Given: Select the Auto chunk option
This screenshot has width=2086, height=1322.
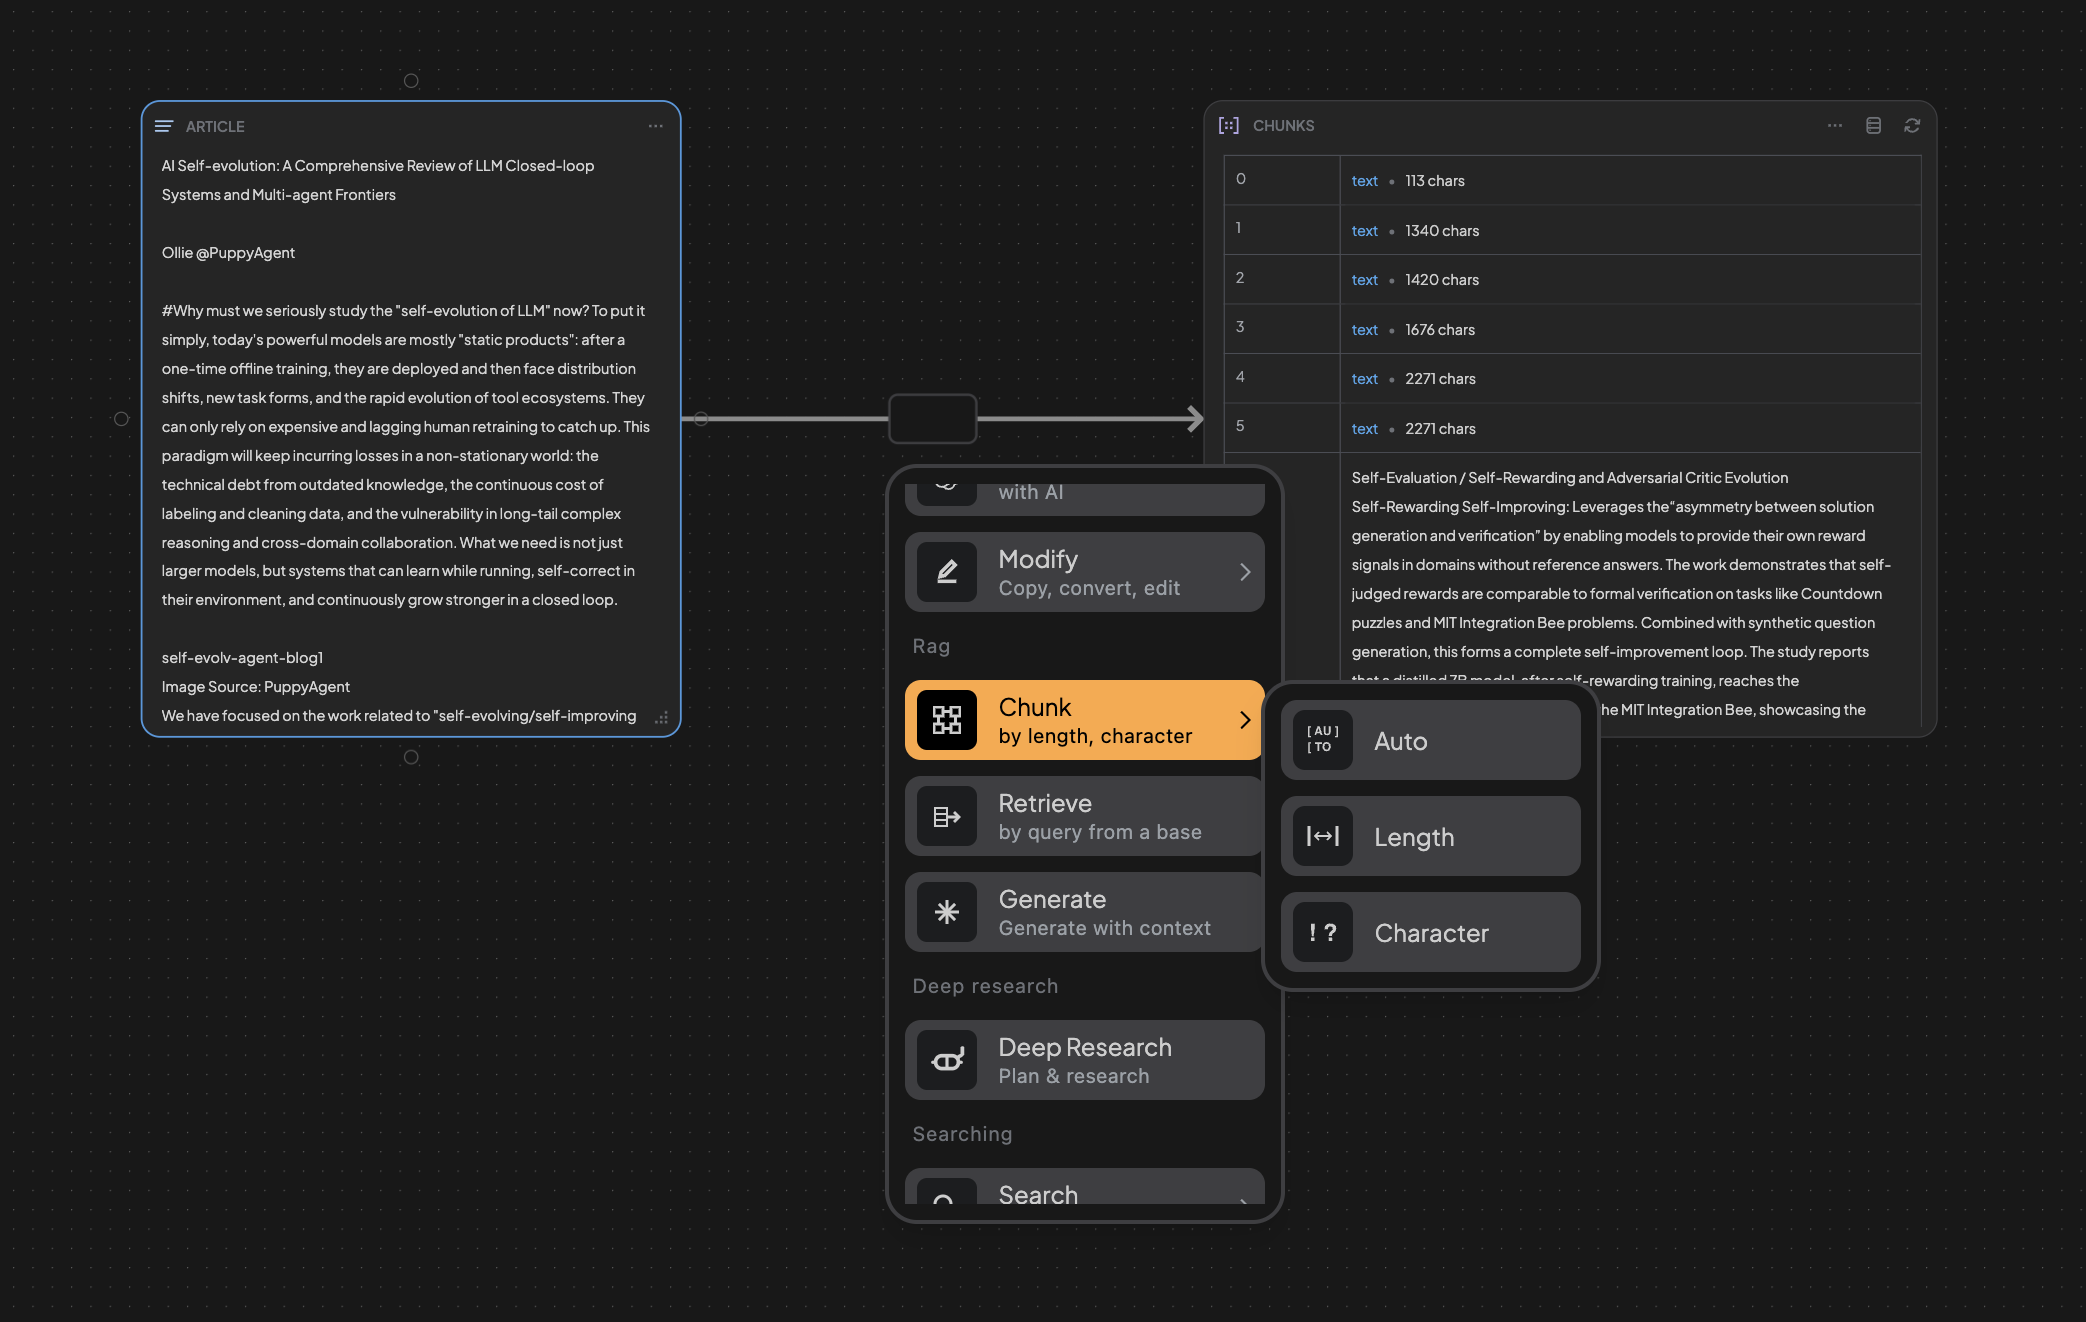Looking at the screenshot, I should pyautogui.click(x=1430, y=740).
